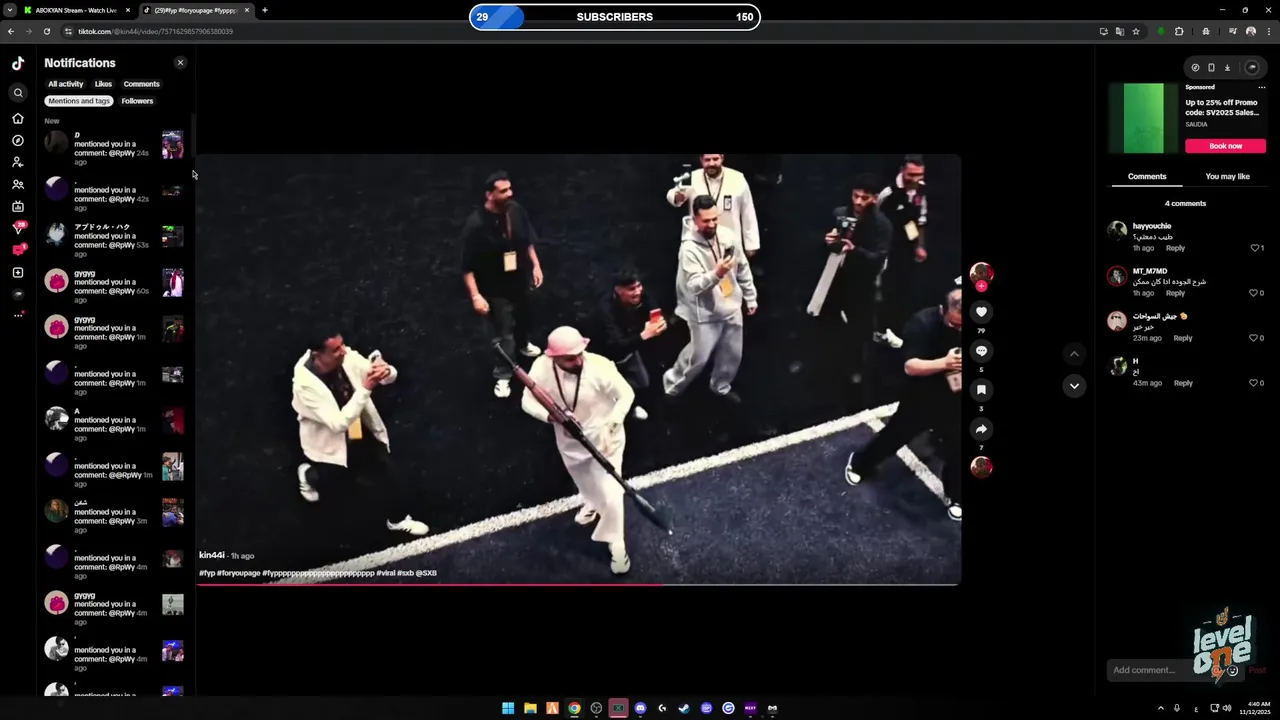Screen dimensions: 1280x720
Task: Select the Mentions and tags filter
Action: [79, 101]
